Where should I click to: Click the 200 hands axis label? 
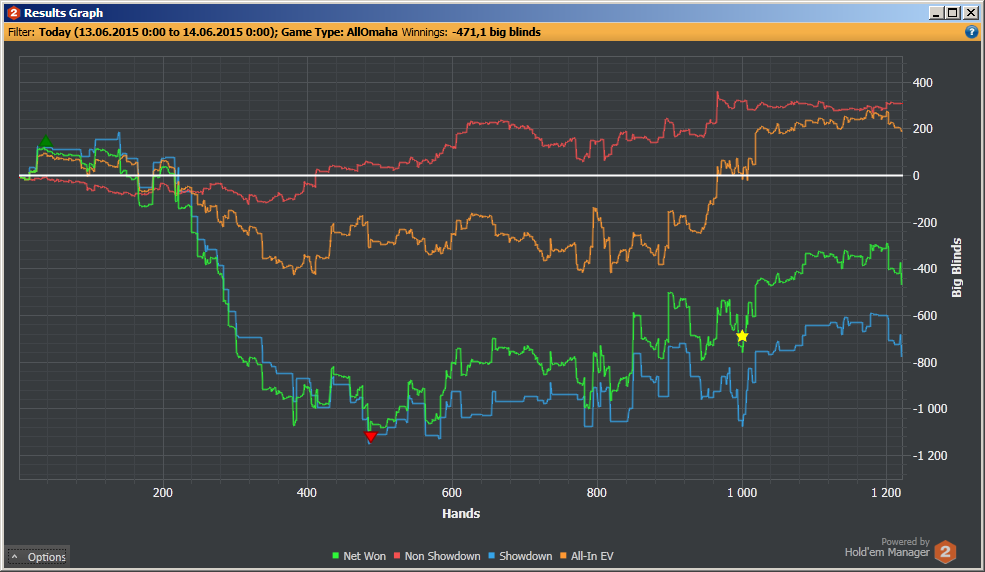[x=163, y=493]
